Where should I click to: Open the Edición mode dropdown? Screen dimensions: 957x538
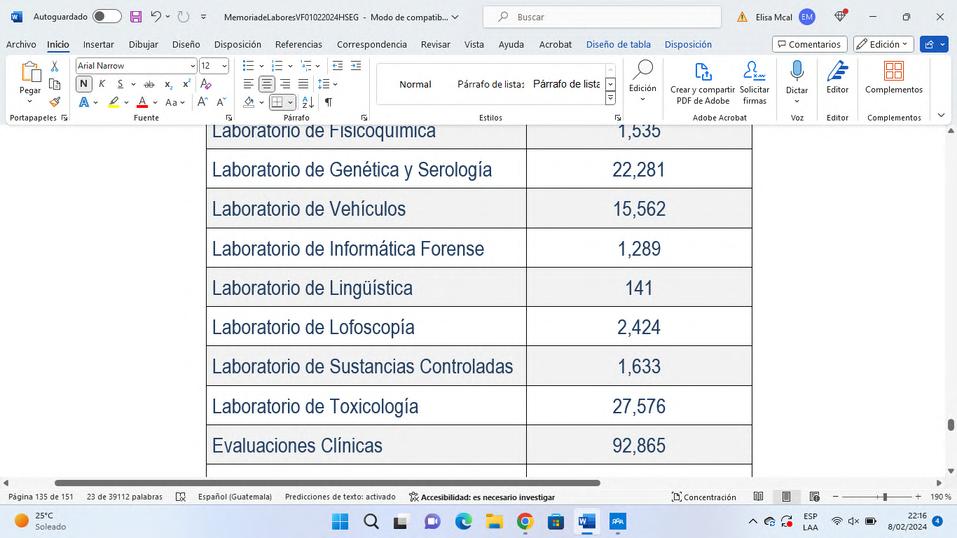coord(883,44)
